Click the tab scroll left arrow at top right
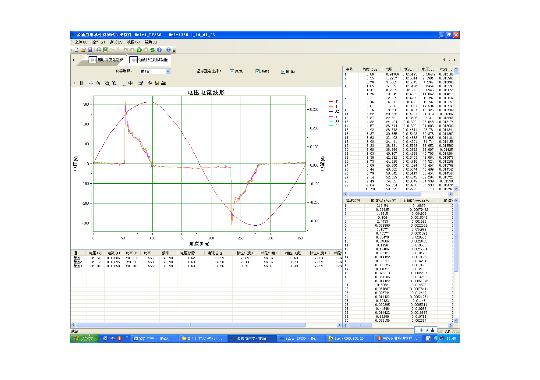 pyautogui.click(x=445, y=60)
